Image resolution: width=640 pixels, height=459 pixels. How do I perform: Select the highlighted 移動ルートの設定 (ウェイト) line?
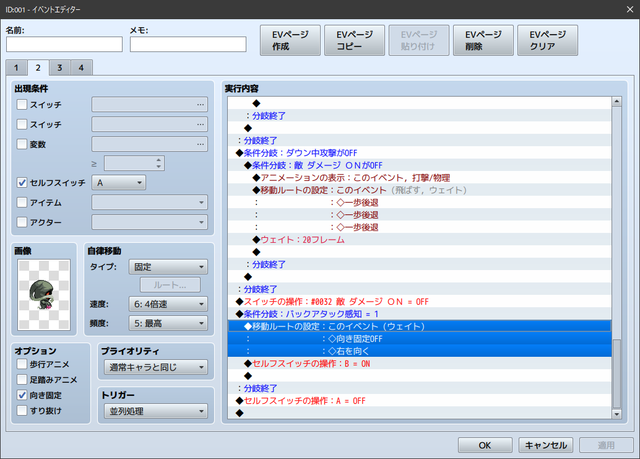pyautogui.click(x=419, y=326)
